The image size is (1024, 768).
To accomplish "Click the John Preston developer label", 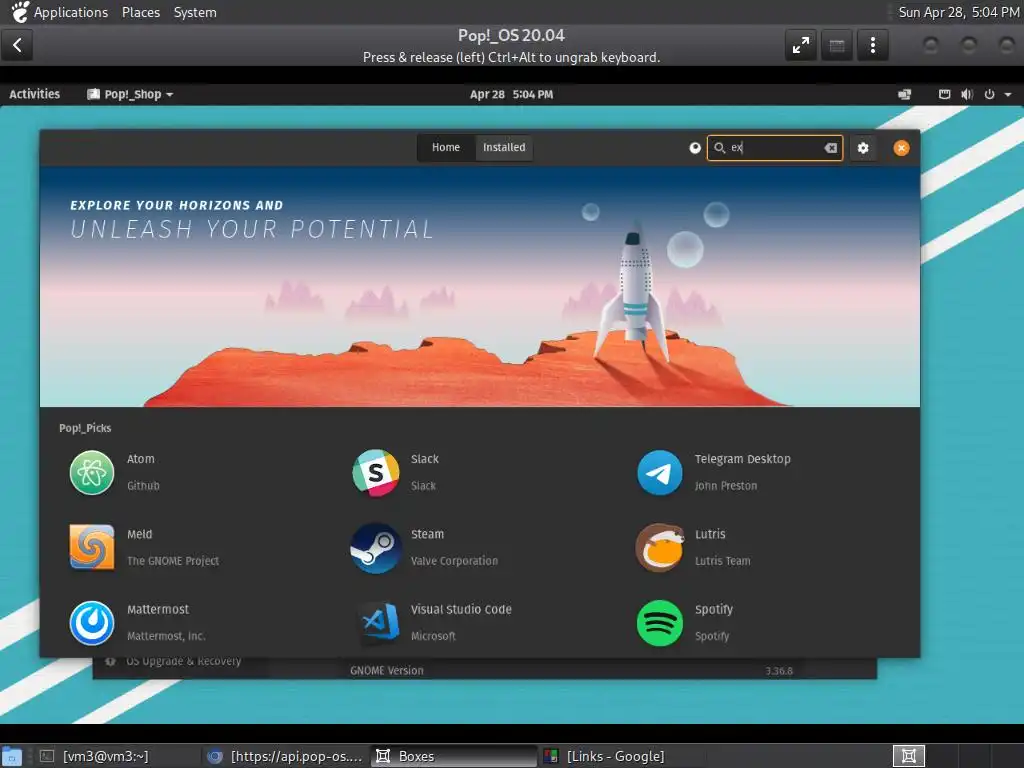I will pos(726,485).
